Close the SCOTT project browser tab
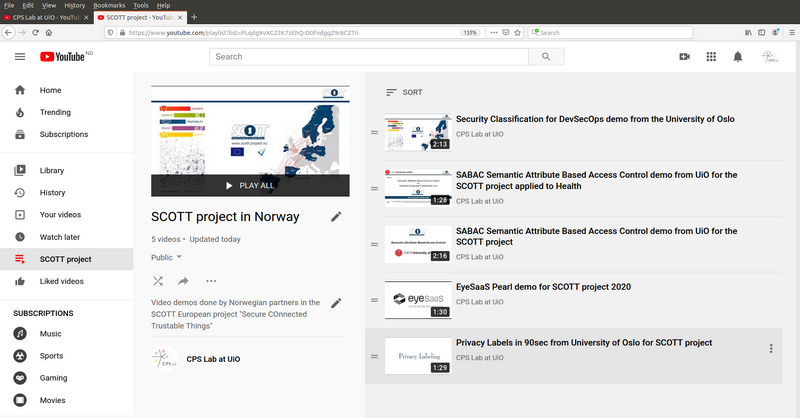This screenshot has width=800, height=418. 180,17
